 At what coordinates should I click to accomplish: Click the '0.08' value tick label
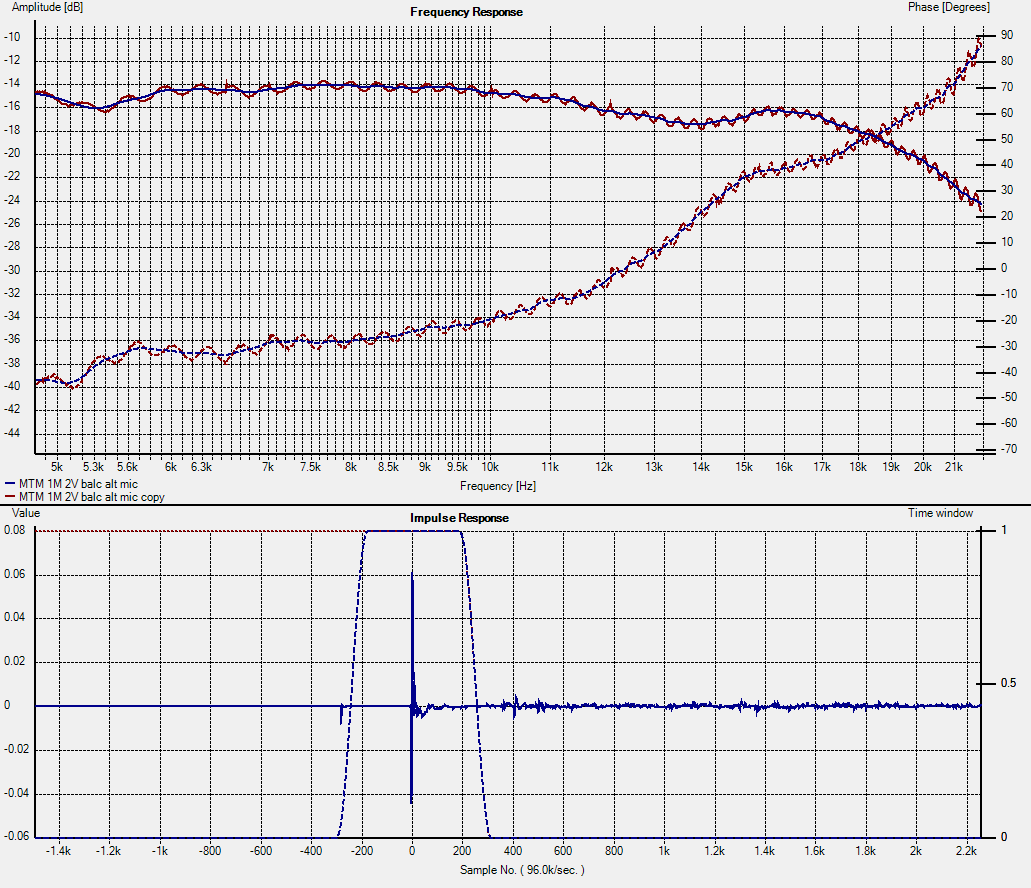coord(14,530)
